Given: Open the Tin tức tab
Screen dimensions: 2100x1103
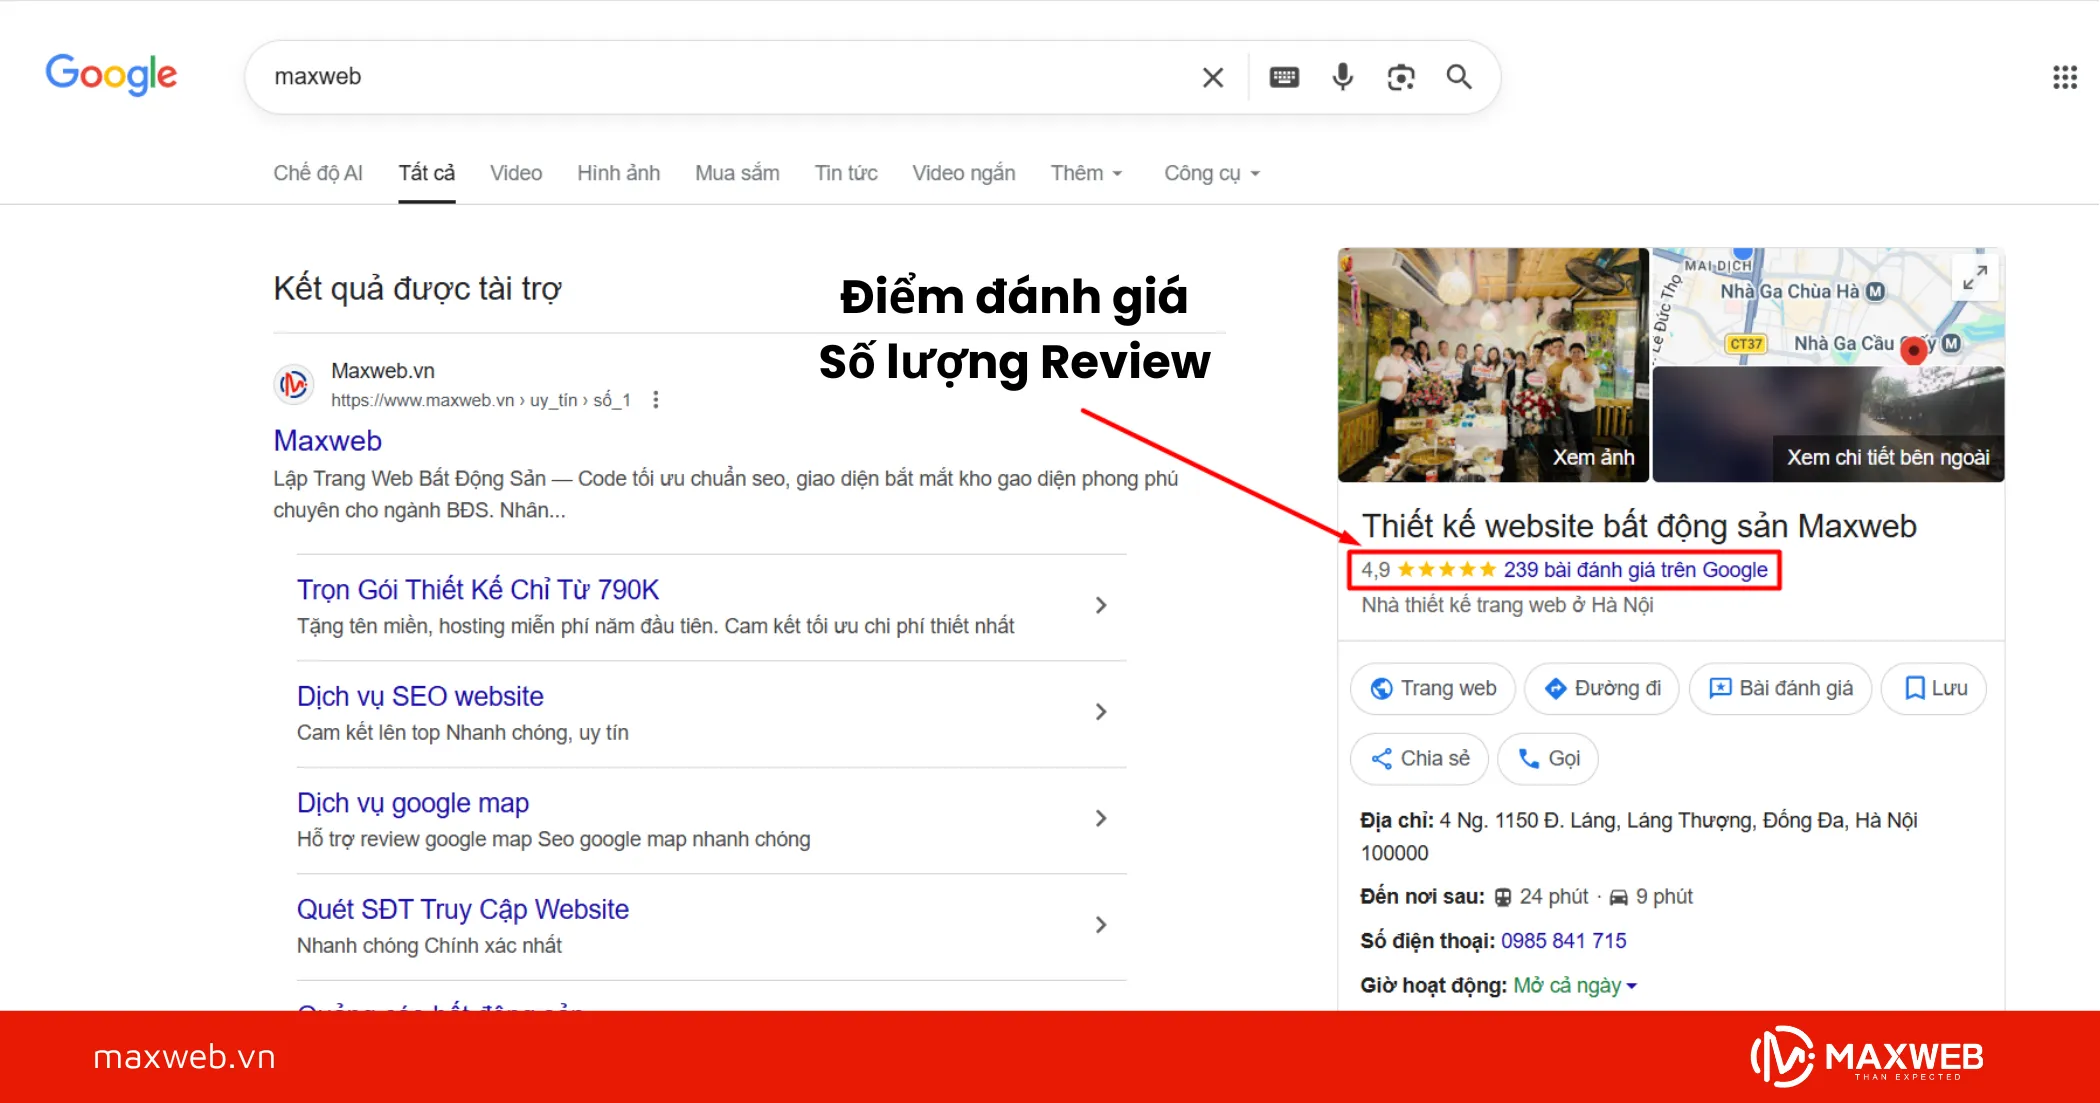Looking at the screenshot, I should [845, 172].
